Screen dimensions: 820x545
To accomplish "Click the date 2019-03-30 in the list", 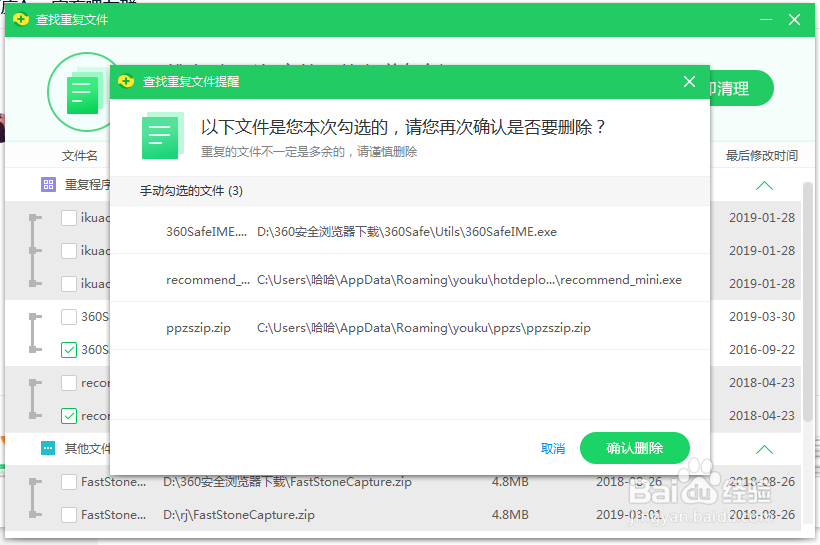I will coord(762,316).
